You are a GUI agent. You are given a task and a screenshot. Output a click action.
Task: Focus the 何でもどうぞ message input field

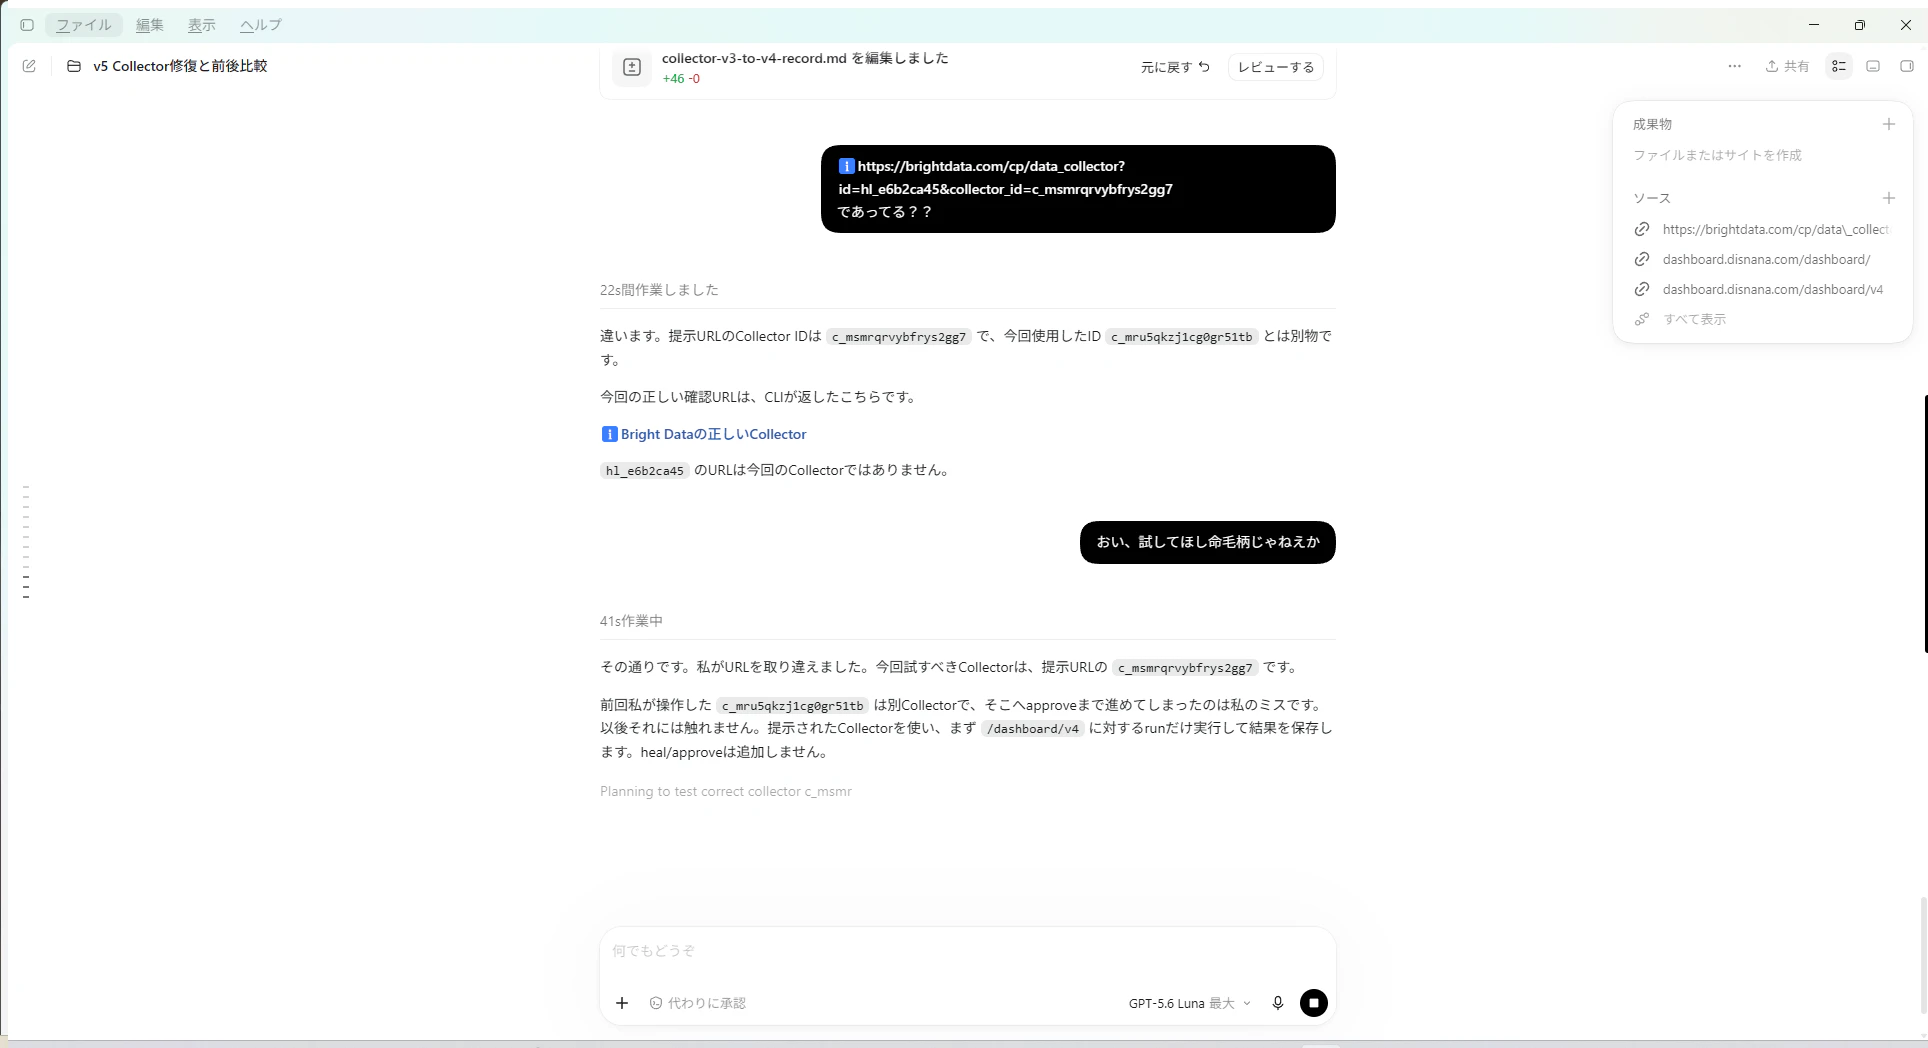pos(967,951)
